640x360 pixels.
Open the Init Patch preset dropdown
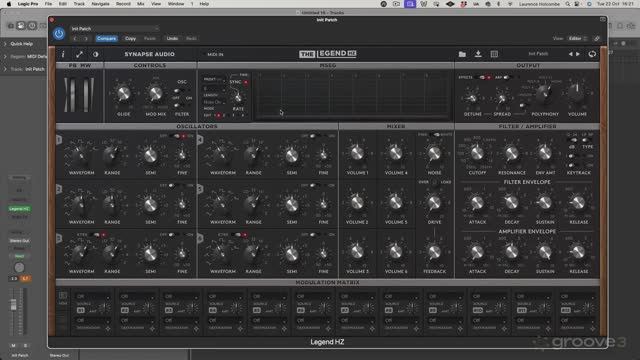tap(114, 29)
